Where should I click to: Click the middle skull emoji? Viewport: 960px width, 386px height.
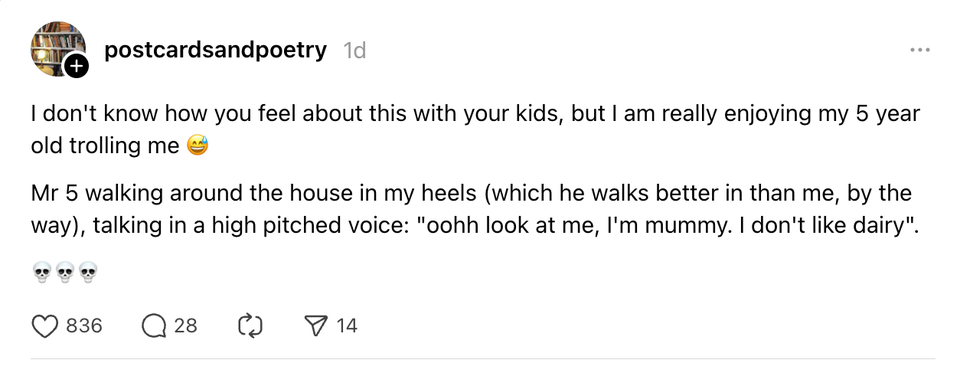point(65,272)
